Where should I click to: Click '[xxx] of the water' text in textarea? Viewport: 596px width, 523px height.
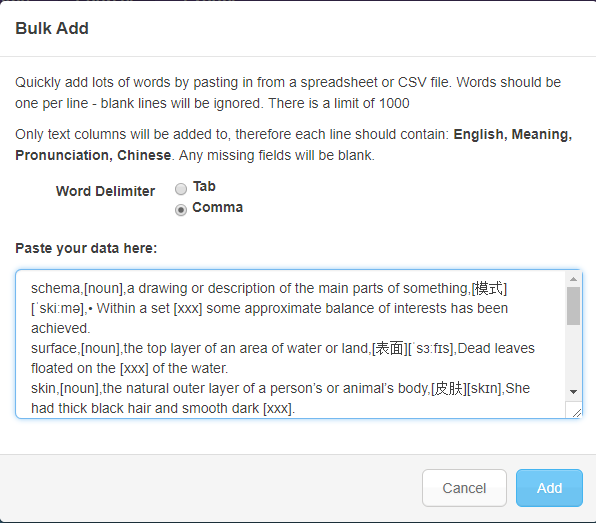pos(174,368)
